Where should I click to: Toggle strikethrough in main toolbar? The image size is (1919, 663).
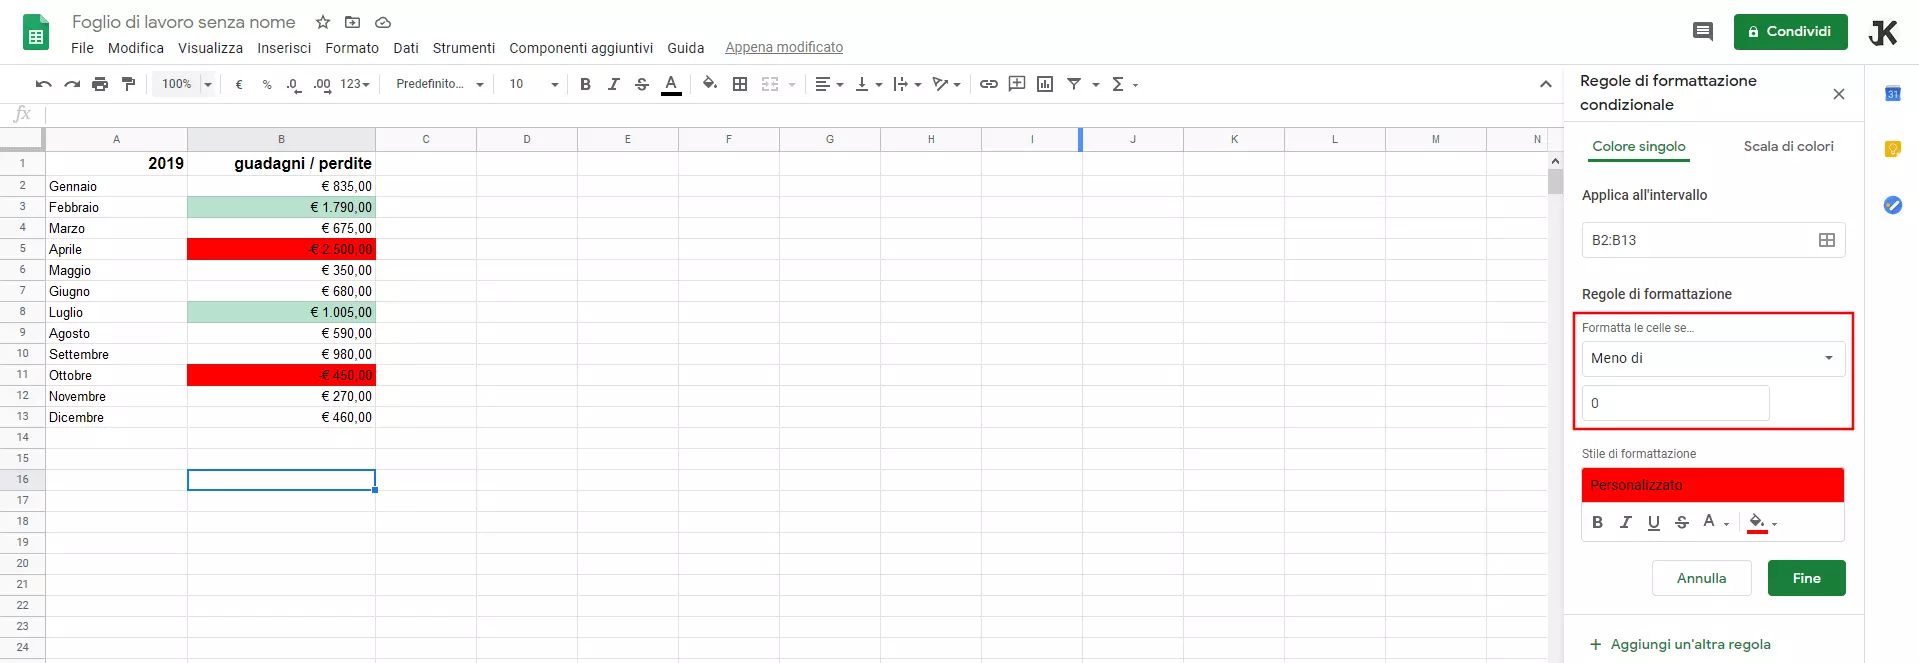[x=642, y=84]
